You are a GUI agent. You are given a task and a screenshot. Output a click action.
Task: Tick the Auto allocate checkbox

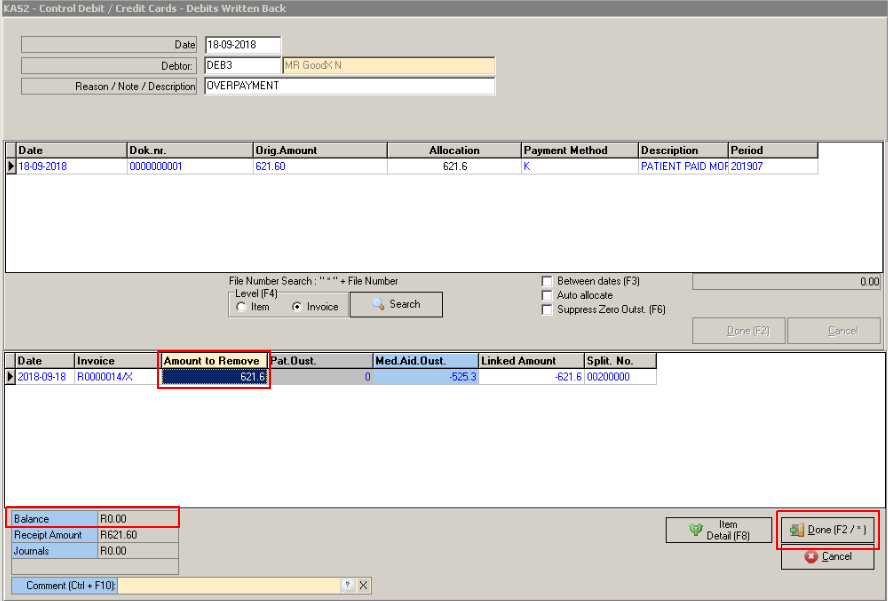(546, 296)
